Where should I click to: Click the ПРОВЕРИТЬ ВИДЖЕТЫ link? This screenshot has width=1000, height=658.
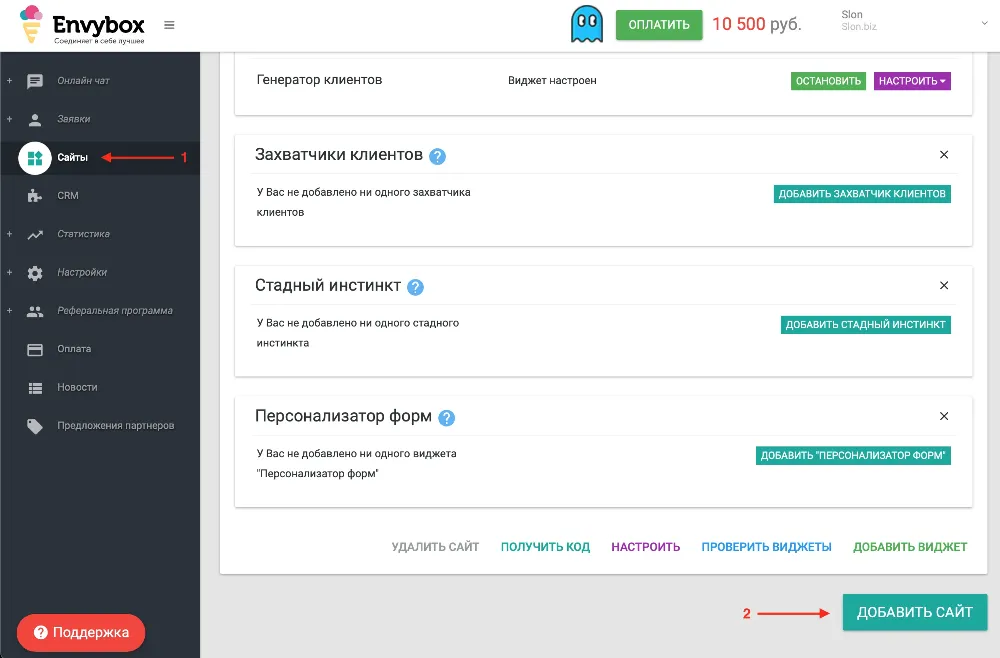[767, 547]
